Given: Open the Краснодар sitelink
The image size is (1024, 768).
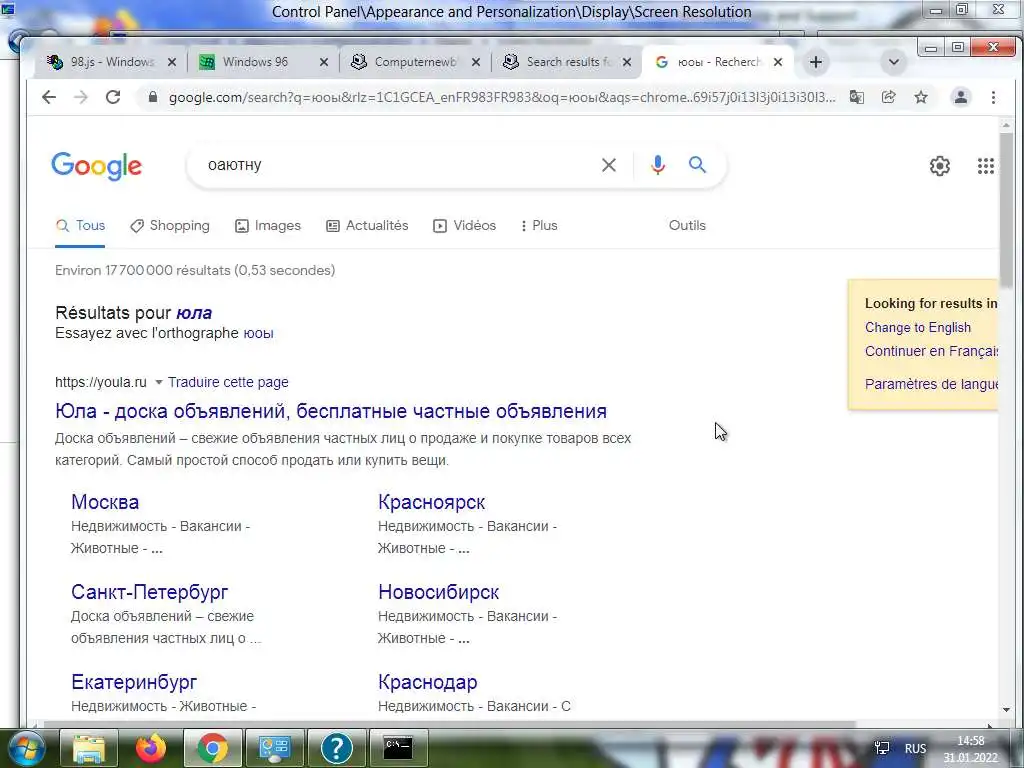Looking at the screenshot, I should 428,682.
